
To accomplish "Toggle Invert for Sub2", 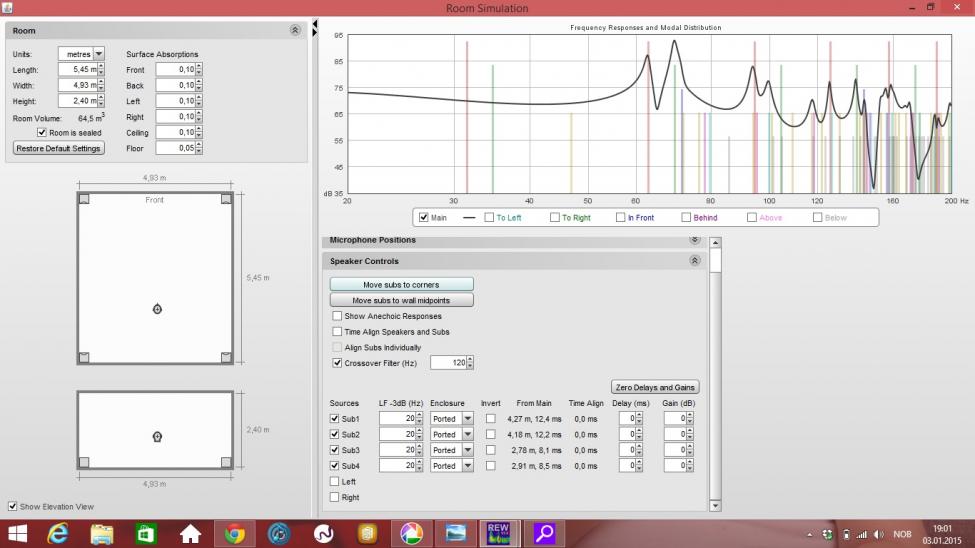I will point(491,434).
